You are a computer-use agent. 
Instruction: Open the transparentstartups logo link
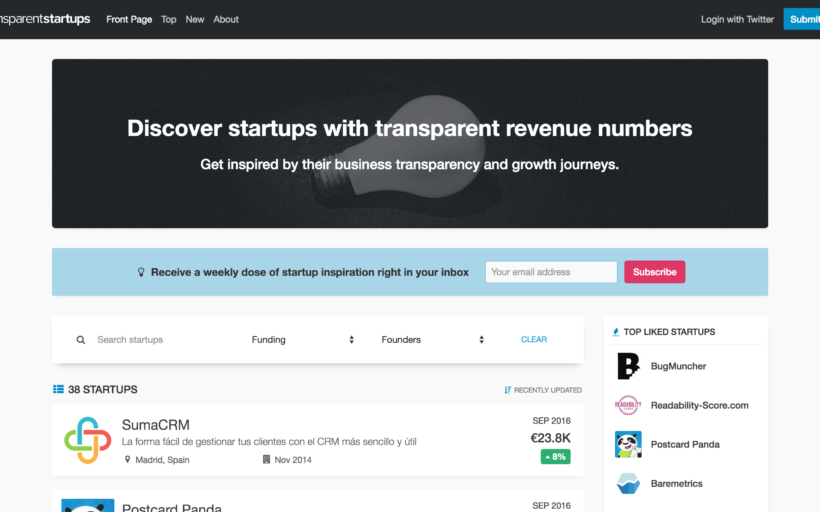(44, 19)
